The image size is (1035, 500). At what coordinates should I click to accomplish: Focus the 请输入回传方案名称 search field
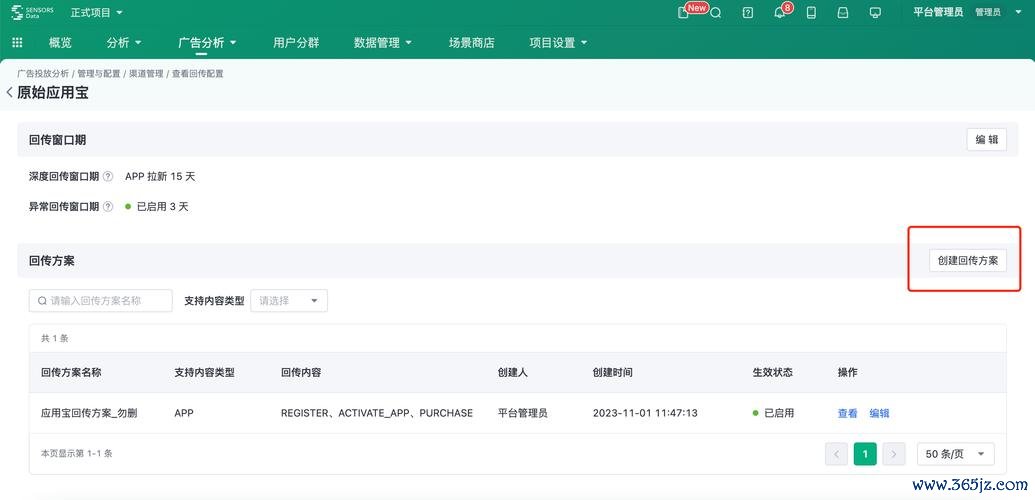(x=100, y=301)
